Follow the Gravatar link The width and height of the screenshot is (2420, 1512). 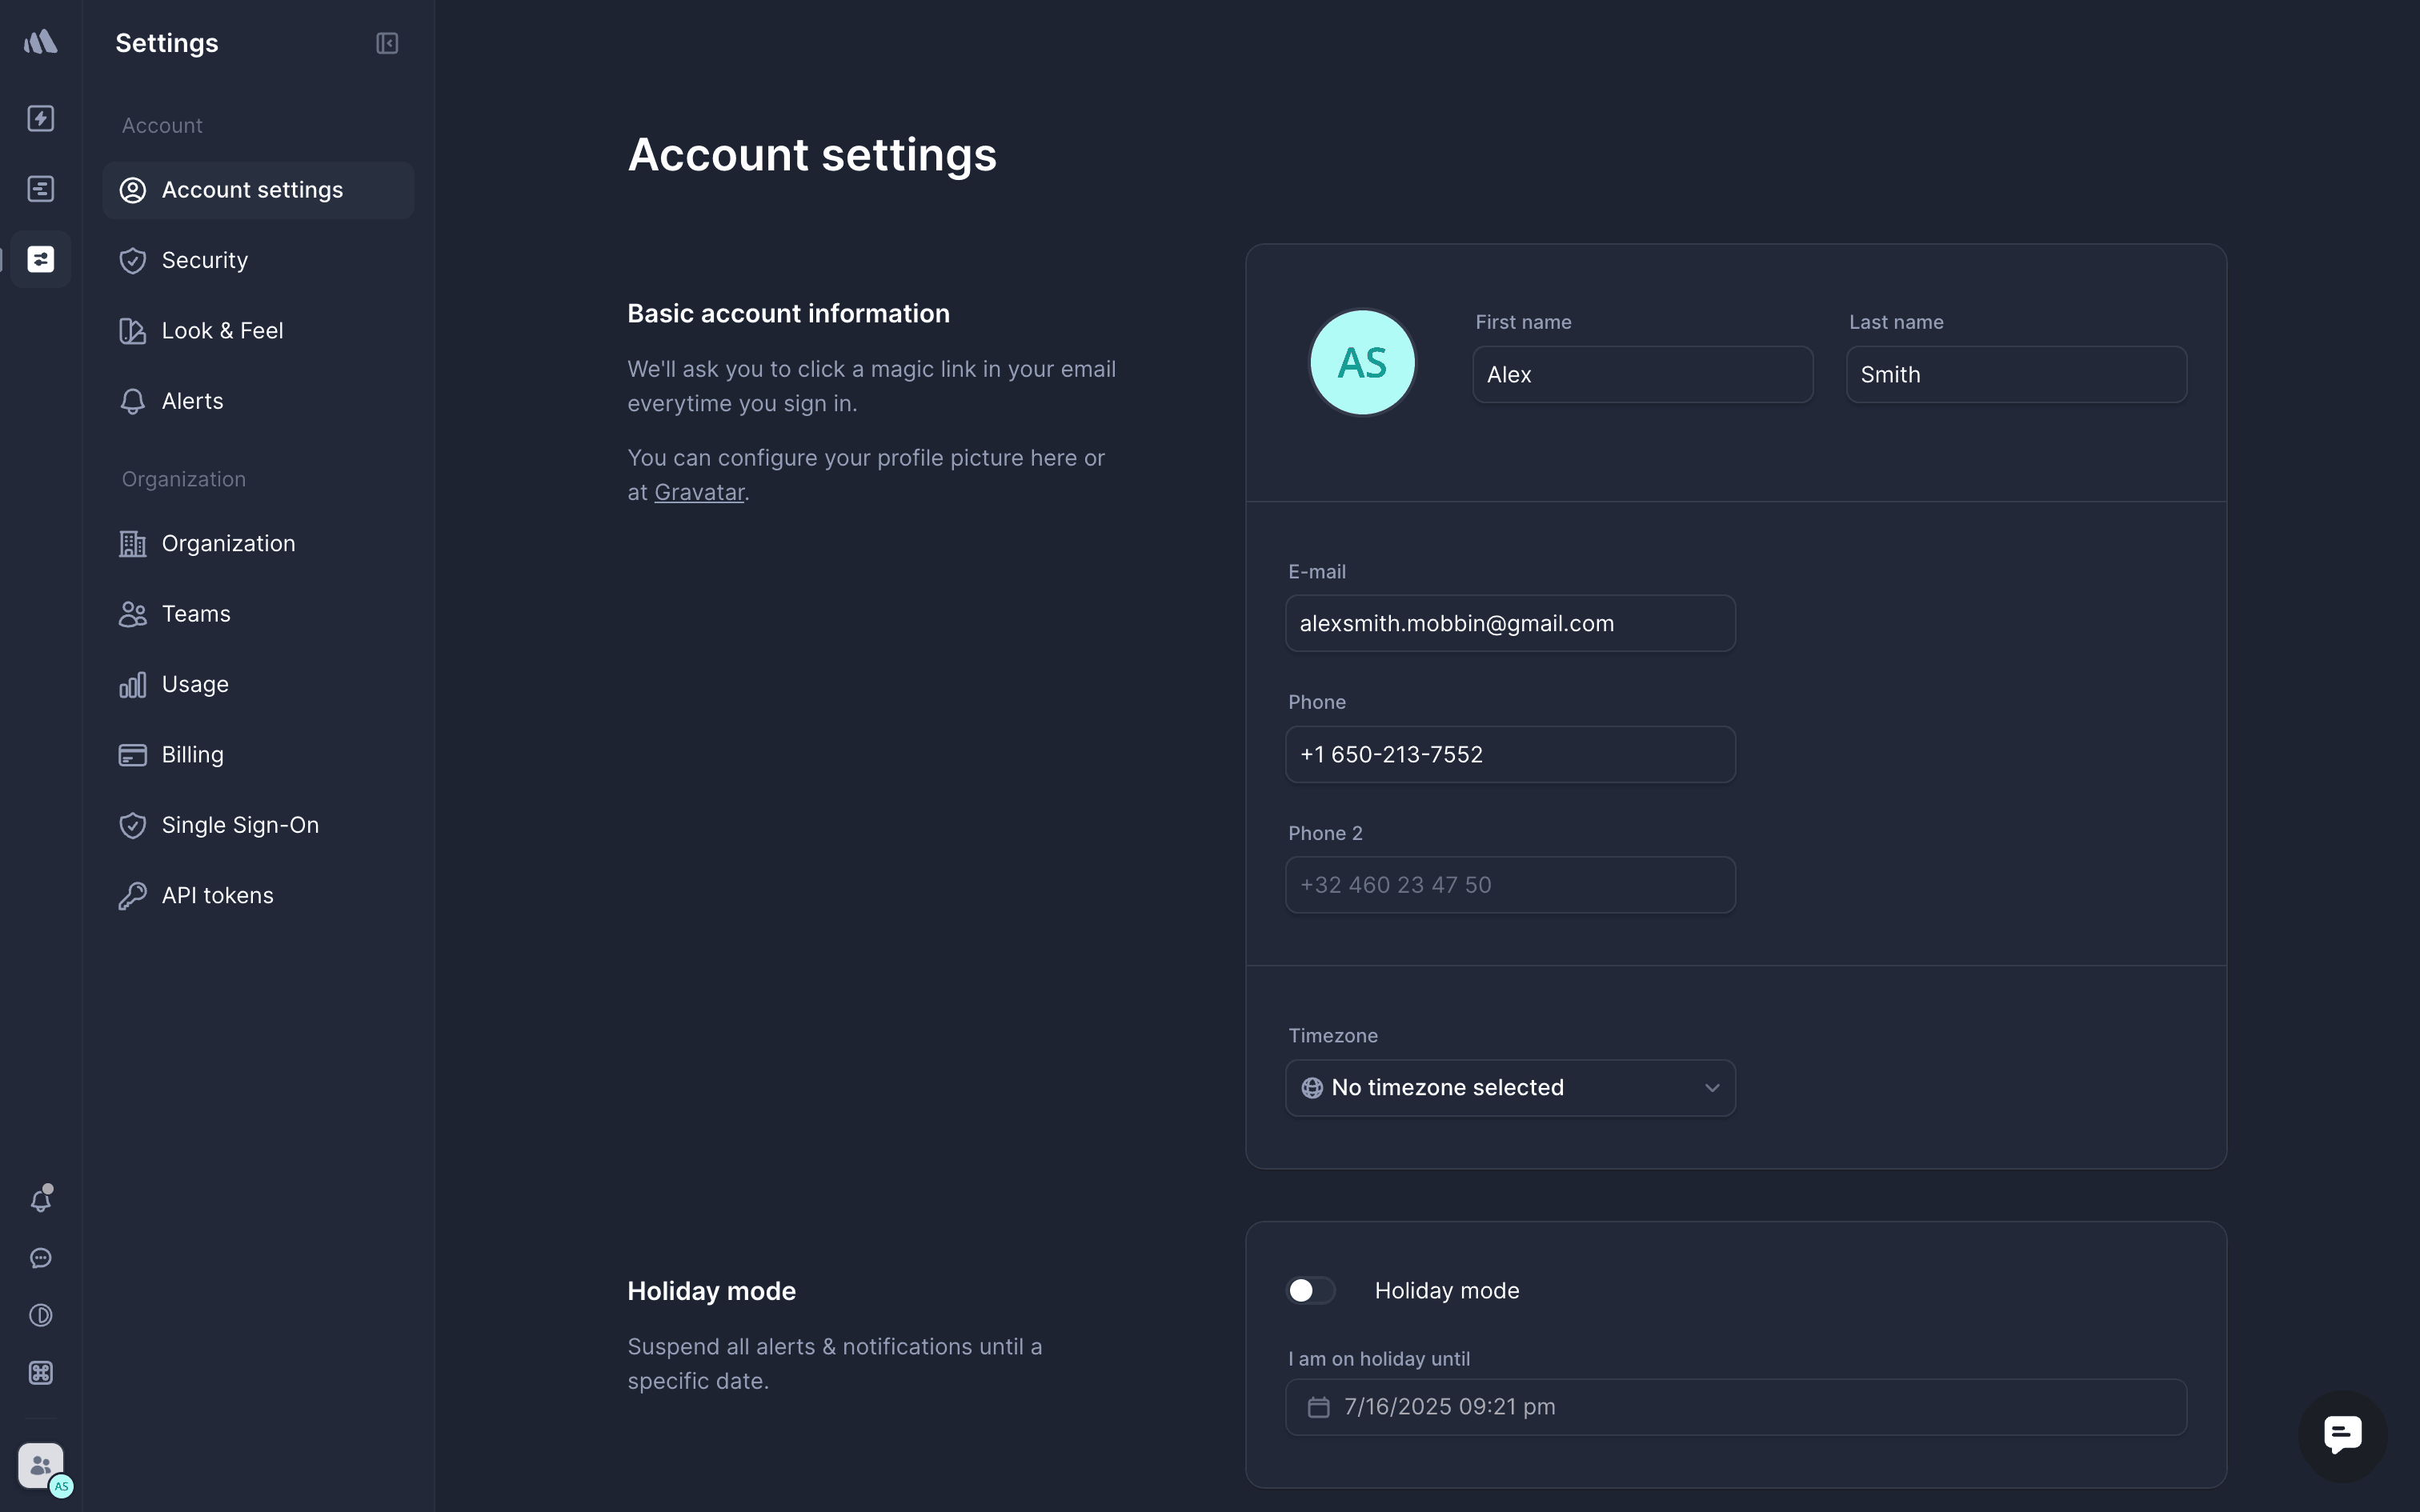click(x=699, y=492)
